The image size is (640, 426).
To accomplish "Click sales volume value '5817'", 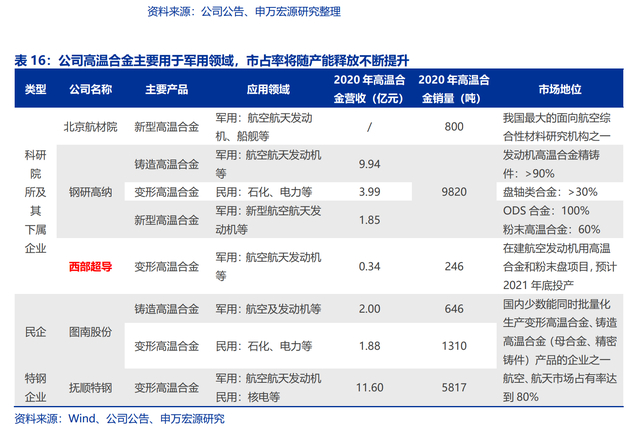I will click(x=454, y=387).
